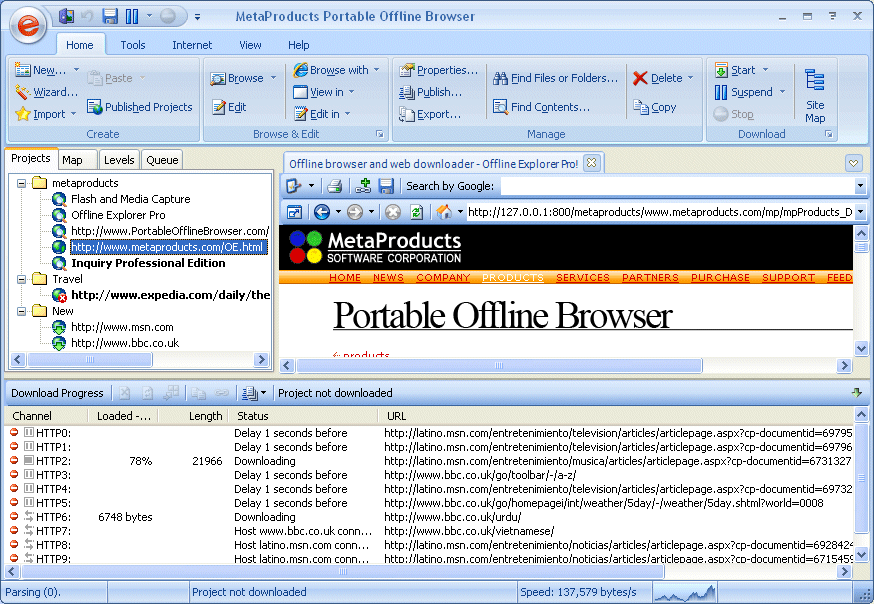Viewport: 874px width, 604px height.
Task: Click the SUPPORT link on the webpage
Action: click(x=788, y=277)
